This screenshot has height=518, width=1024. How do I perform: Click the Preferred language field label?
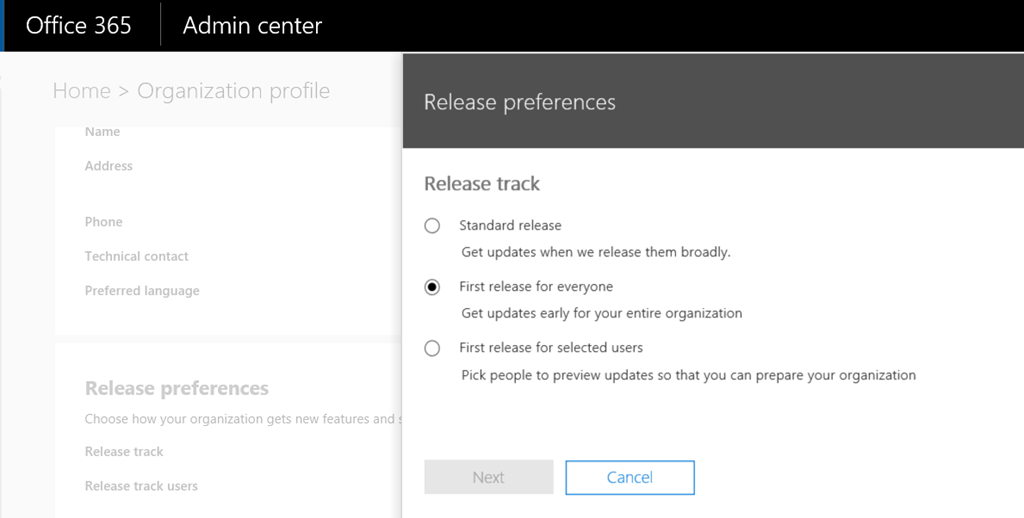(x=142, y=291)
